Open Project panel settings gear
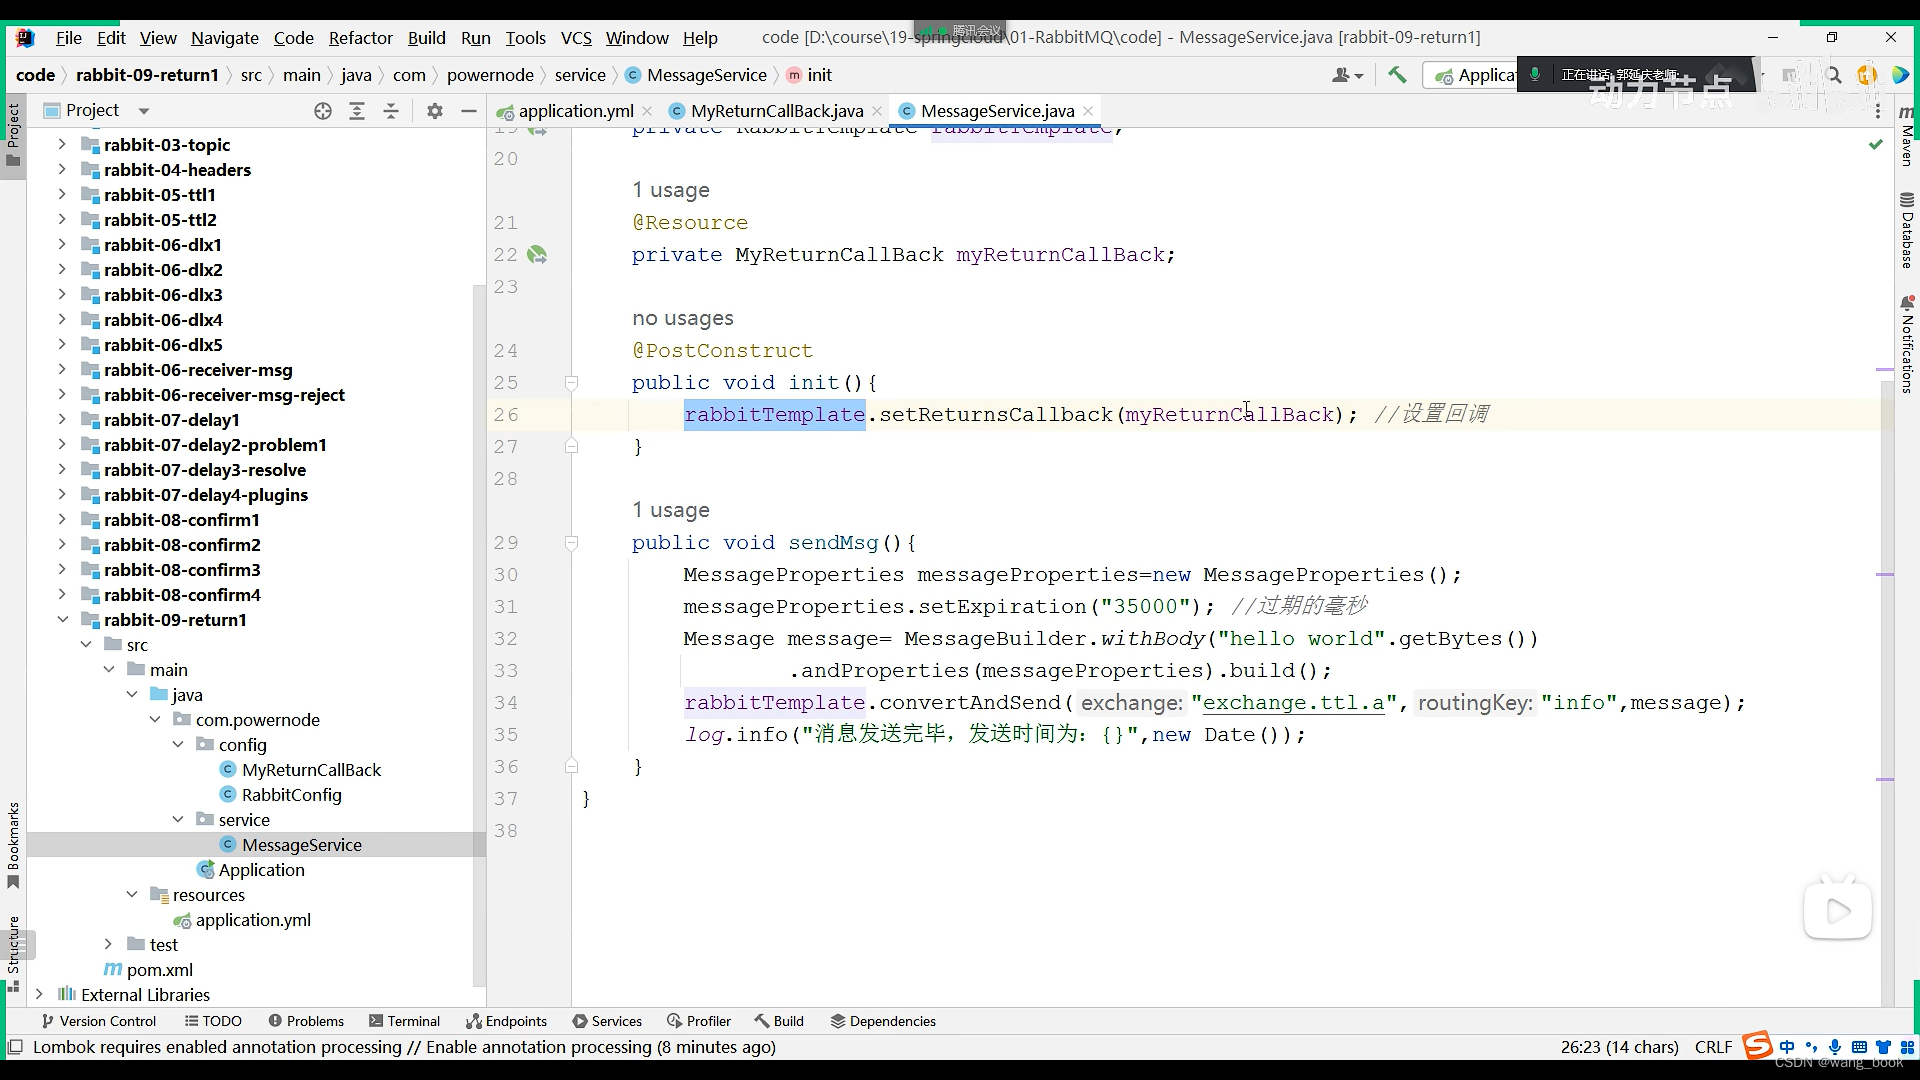 434,111
